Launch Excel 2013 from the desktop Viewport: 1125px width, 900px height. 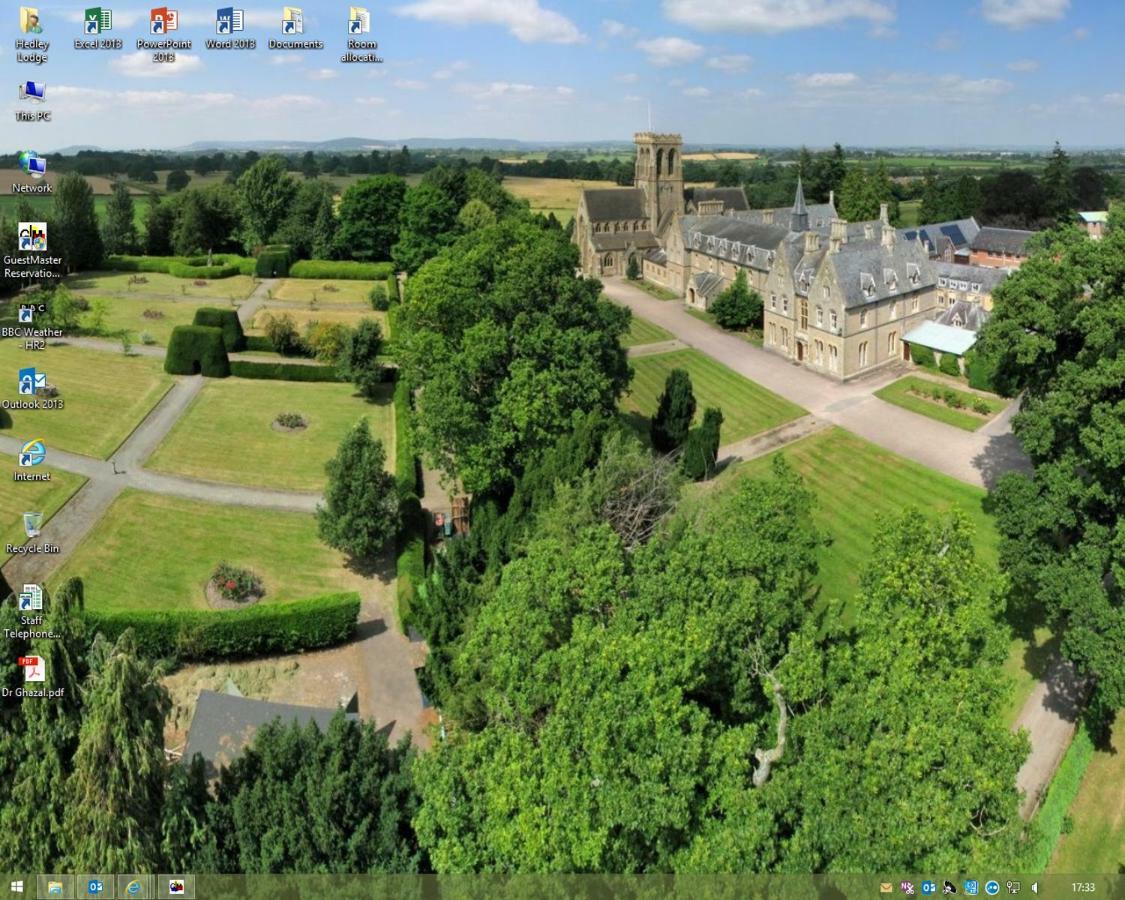coord(98,28)
